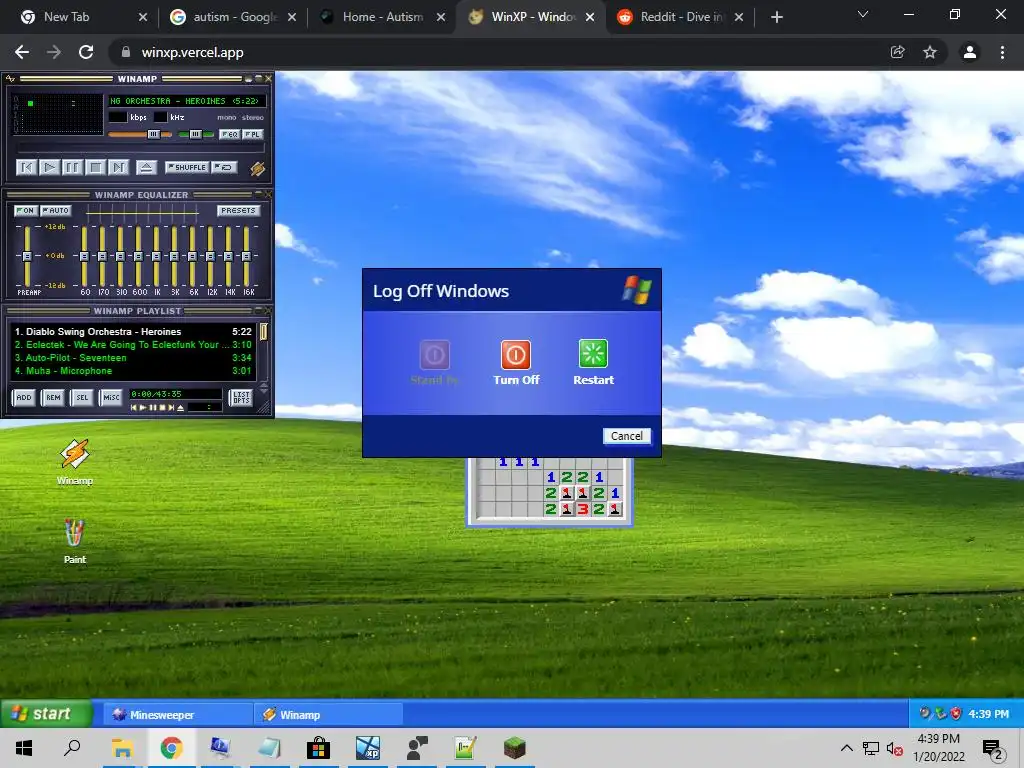The height and width of the screenshot is (768, 1024).
Task: Switch to New Tab browser tab
Action: click(82, 17)
